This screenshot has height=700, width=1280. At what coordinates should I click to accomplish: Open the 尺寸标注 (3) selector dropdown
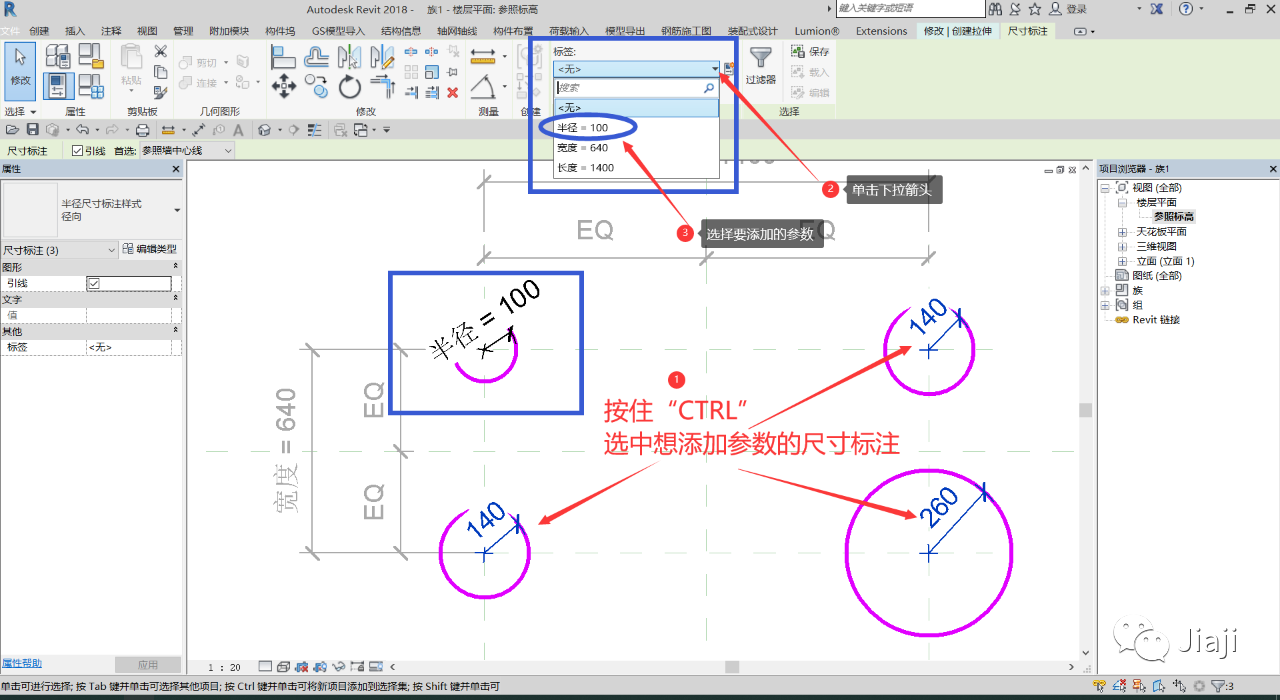coord(59,249)
